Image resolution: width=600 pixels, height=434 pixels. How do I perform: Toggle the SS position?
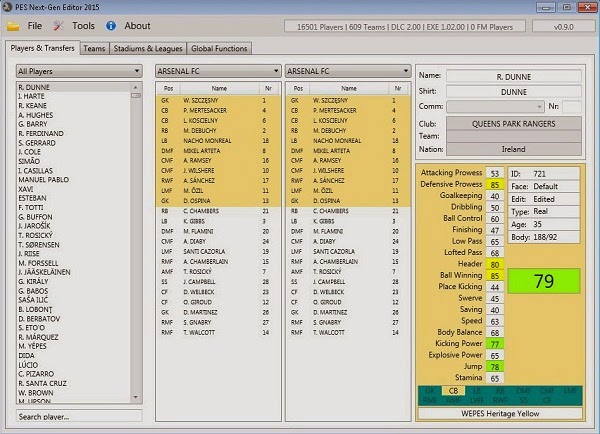point(523,400)
